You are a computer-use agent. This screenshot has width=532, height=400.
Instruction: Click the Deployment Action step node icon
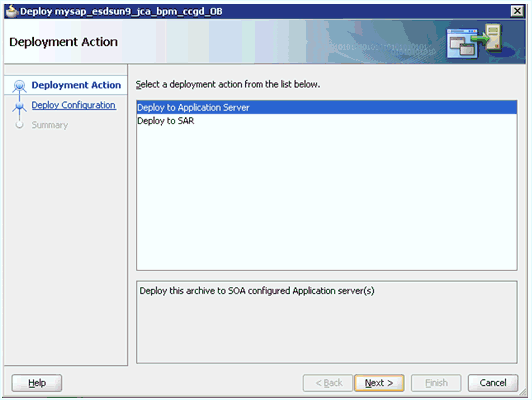click(x=19, y=85)
